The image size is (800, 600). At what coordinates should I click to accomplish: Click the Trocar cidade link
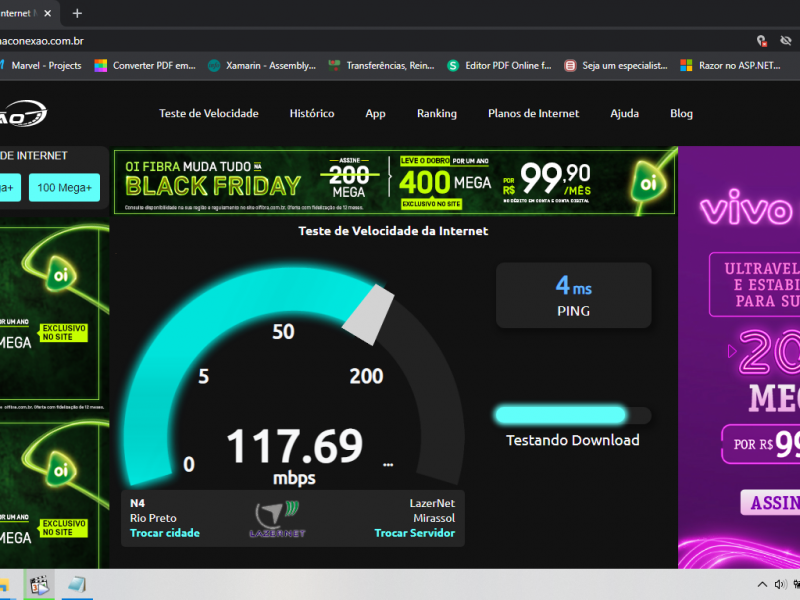pos(165,533)
